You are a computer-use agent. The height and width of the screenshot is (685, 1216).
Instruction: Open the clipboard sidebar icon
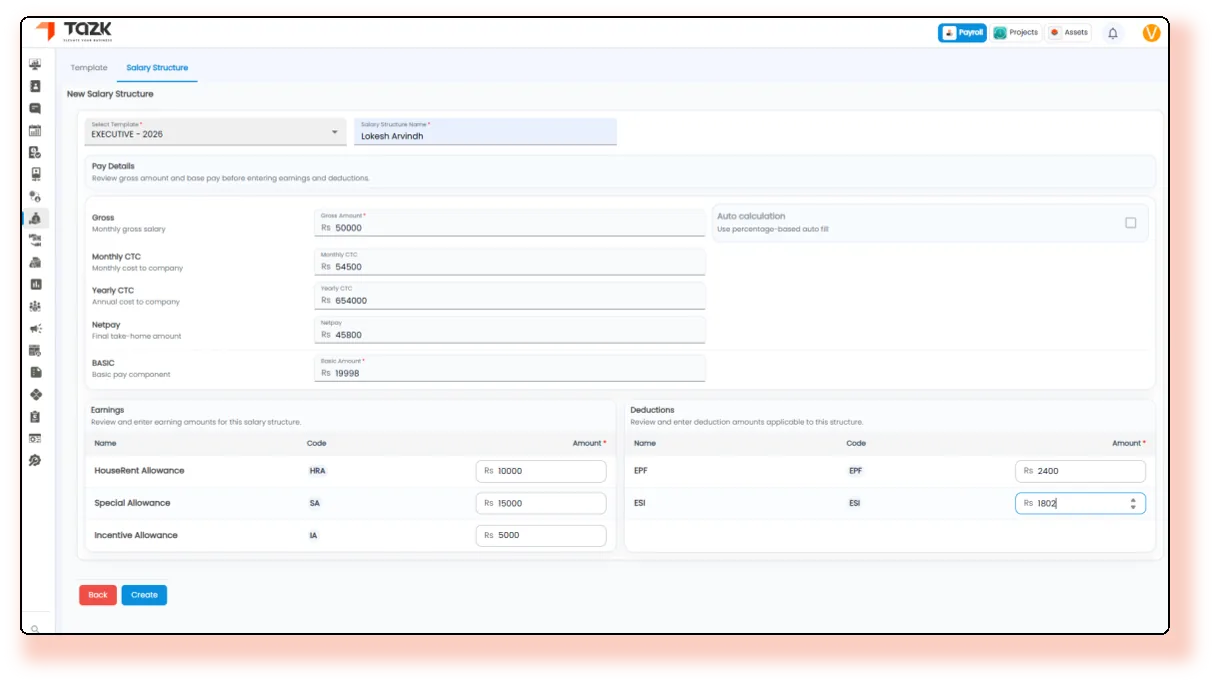click(x=35, y=416)
